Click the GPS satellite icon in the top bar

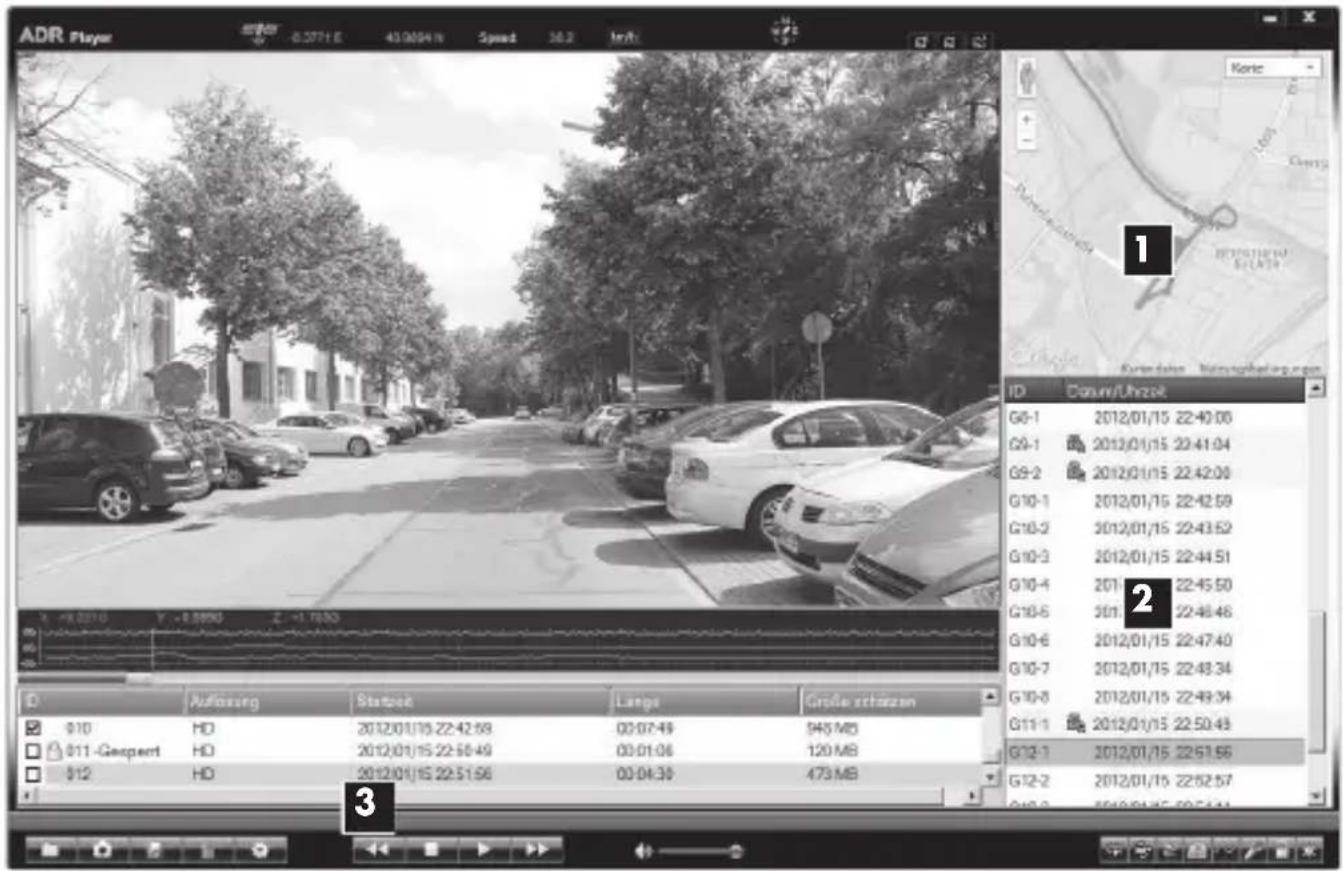point(259,36)
